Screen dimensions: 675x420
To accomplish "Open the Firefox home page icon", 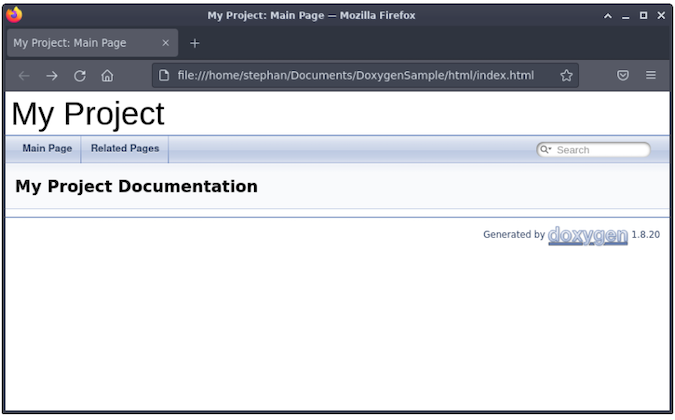I will tap(107, 75).
